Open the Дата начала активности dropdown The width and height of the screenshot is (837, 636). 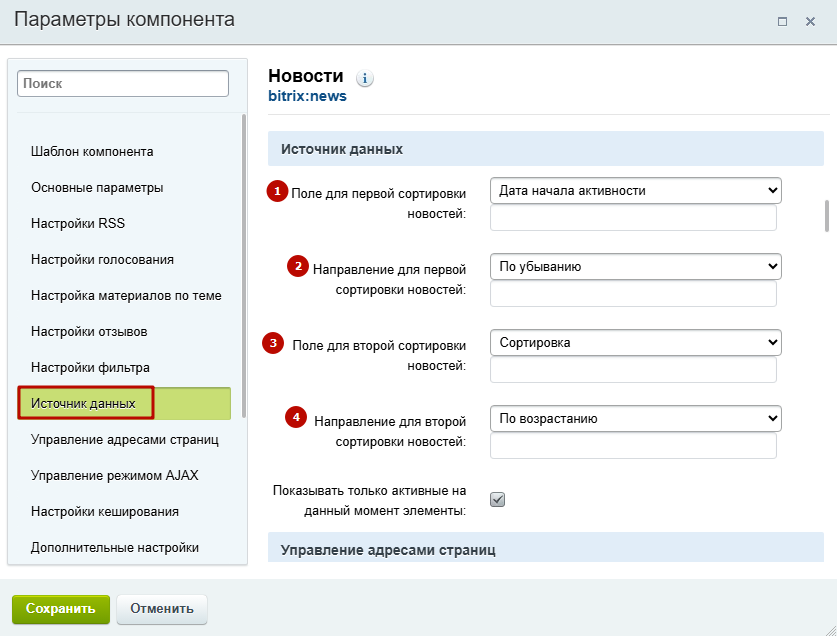[636, 191]
